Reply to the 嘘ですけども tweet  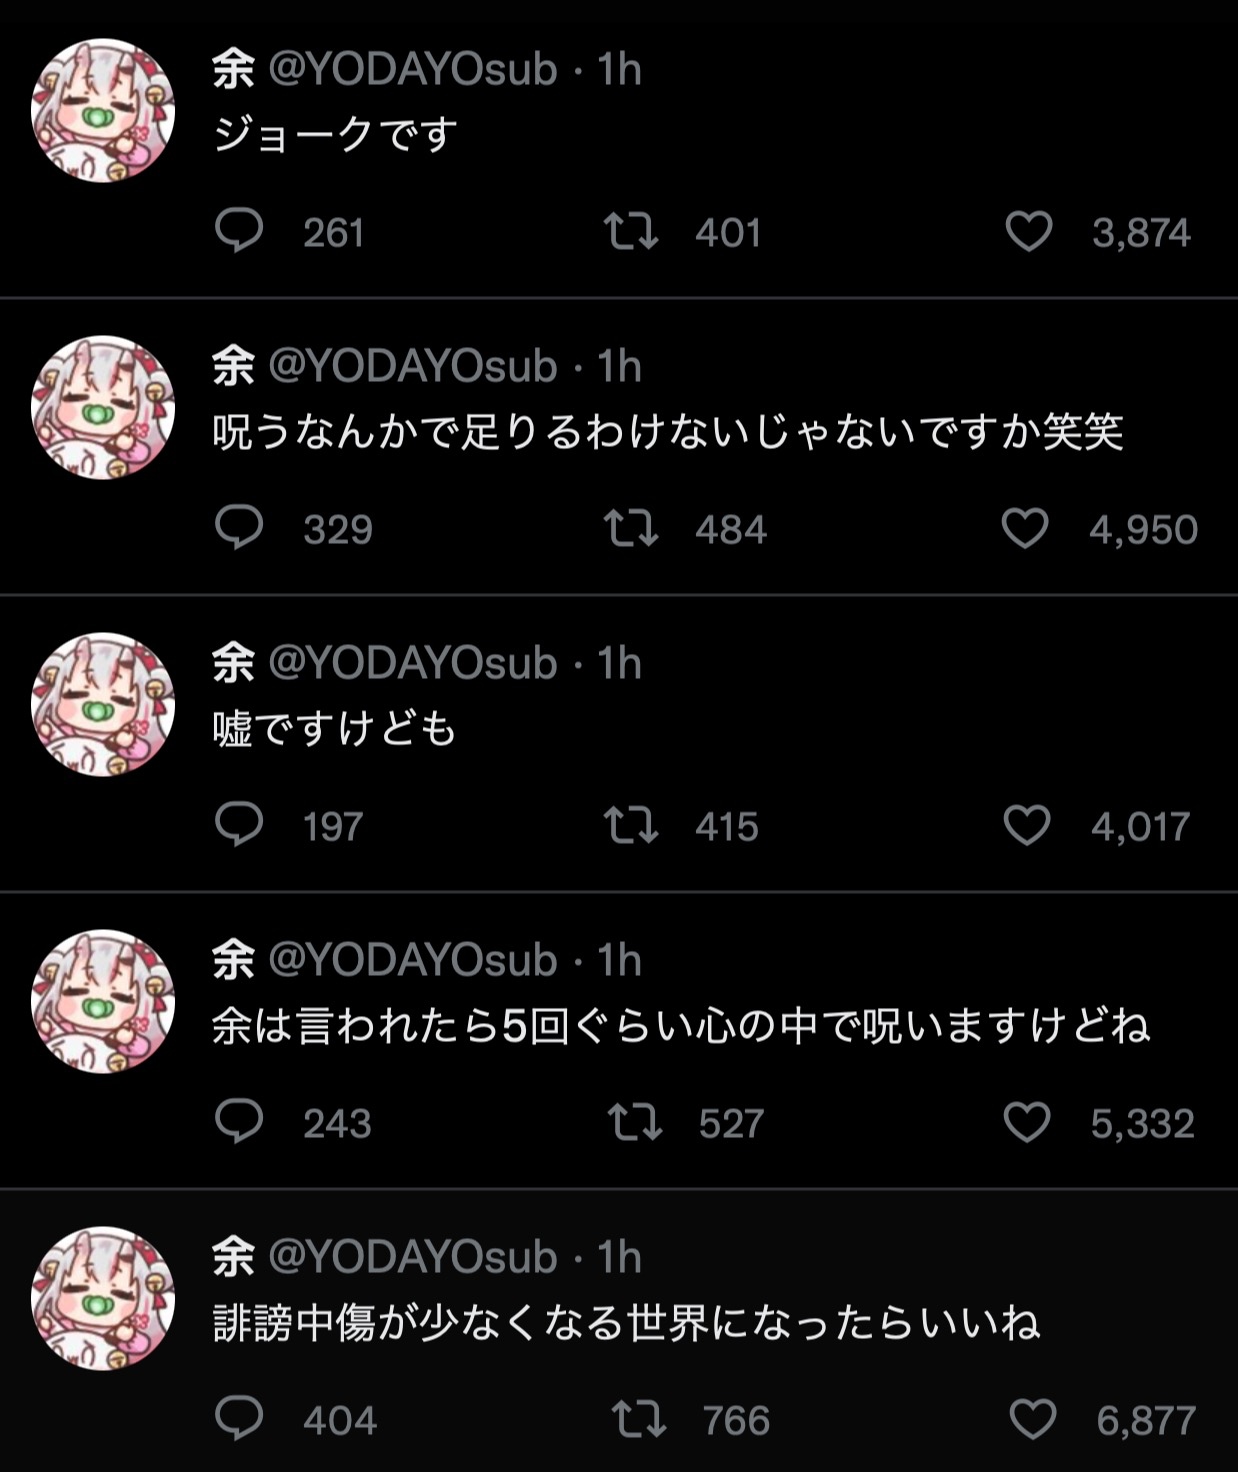coord(239,825)
